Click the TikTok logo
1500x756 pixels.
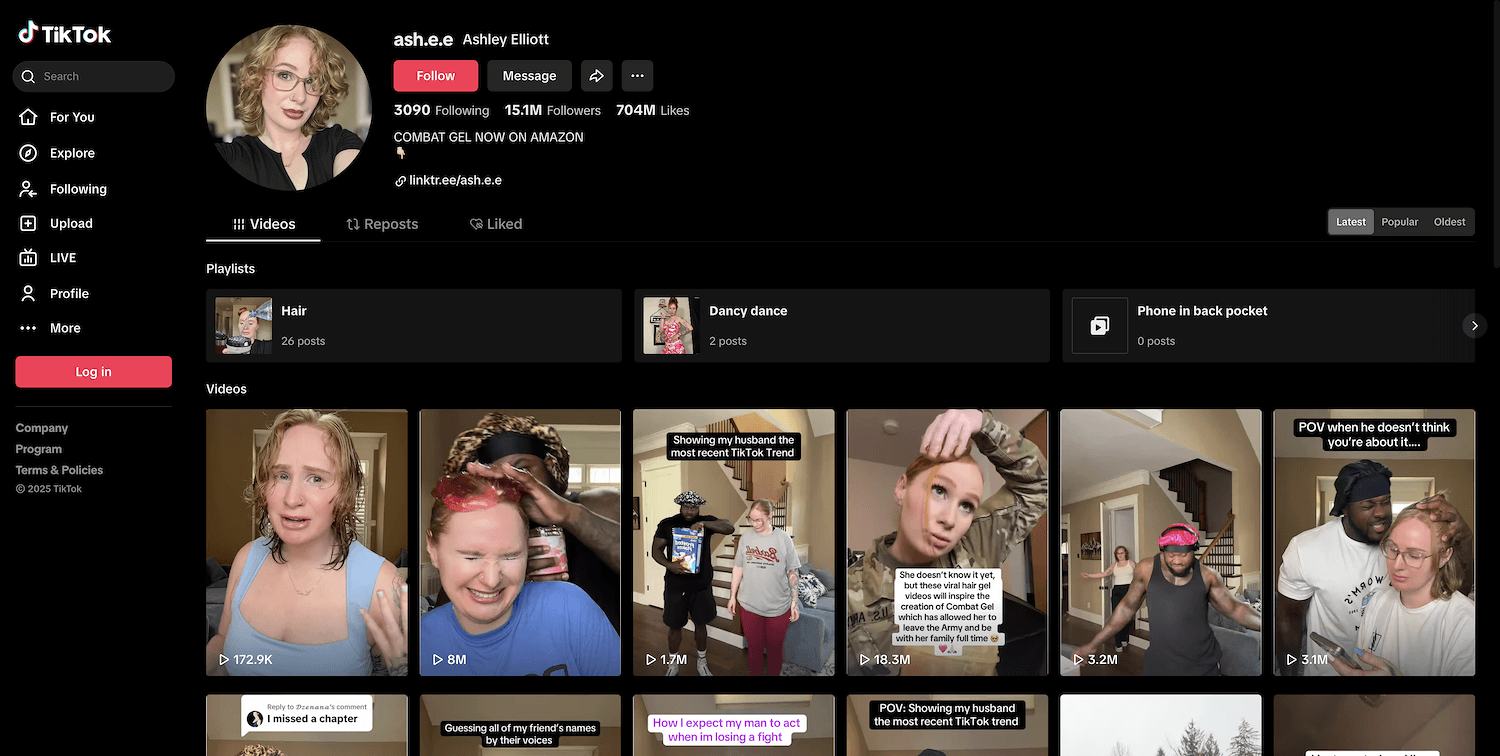pyautogui.click(x=65, y=33)
